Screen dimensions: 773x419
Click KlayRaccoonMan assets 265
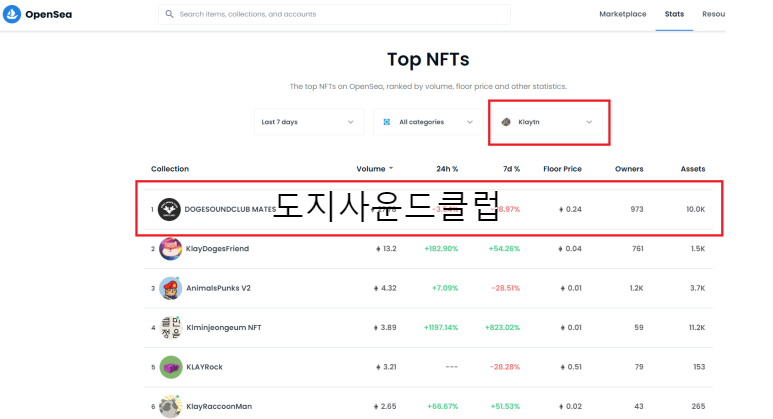(699, 406)
